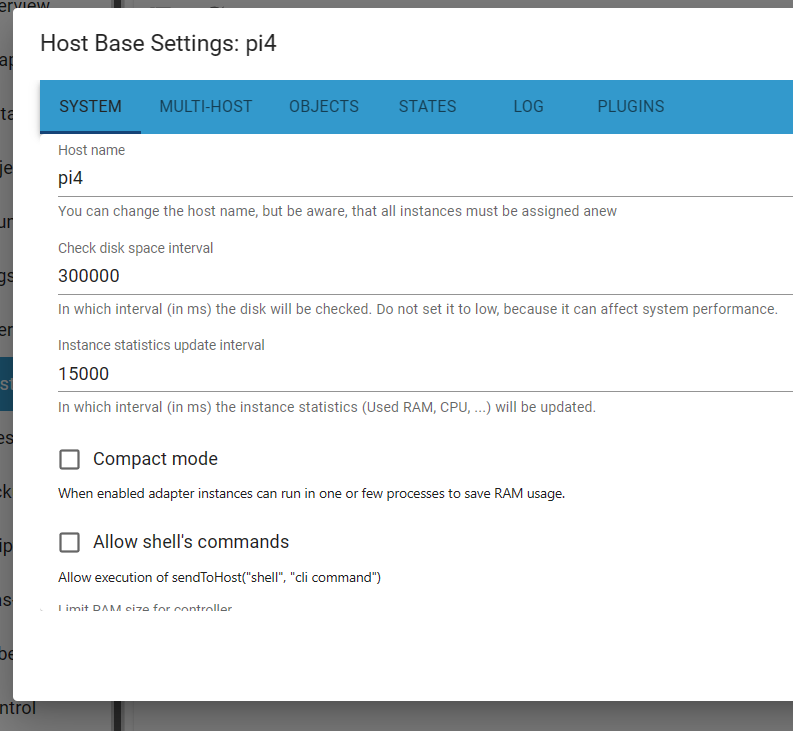Switch to the MULTI-HOST tab
Screen dimensions: 793x731
click(205, 107)
